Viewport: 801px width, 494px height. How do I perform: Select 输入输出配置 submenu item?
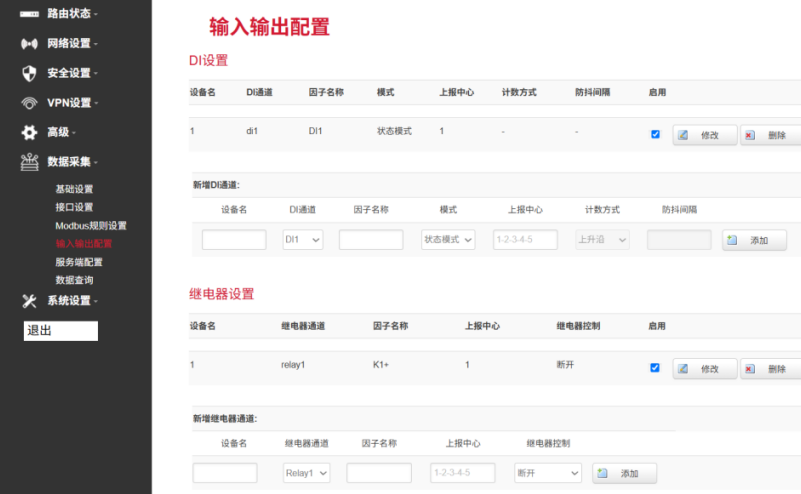pyautogui.click(x=84, y=244)
